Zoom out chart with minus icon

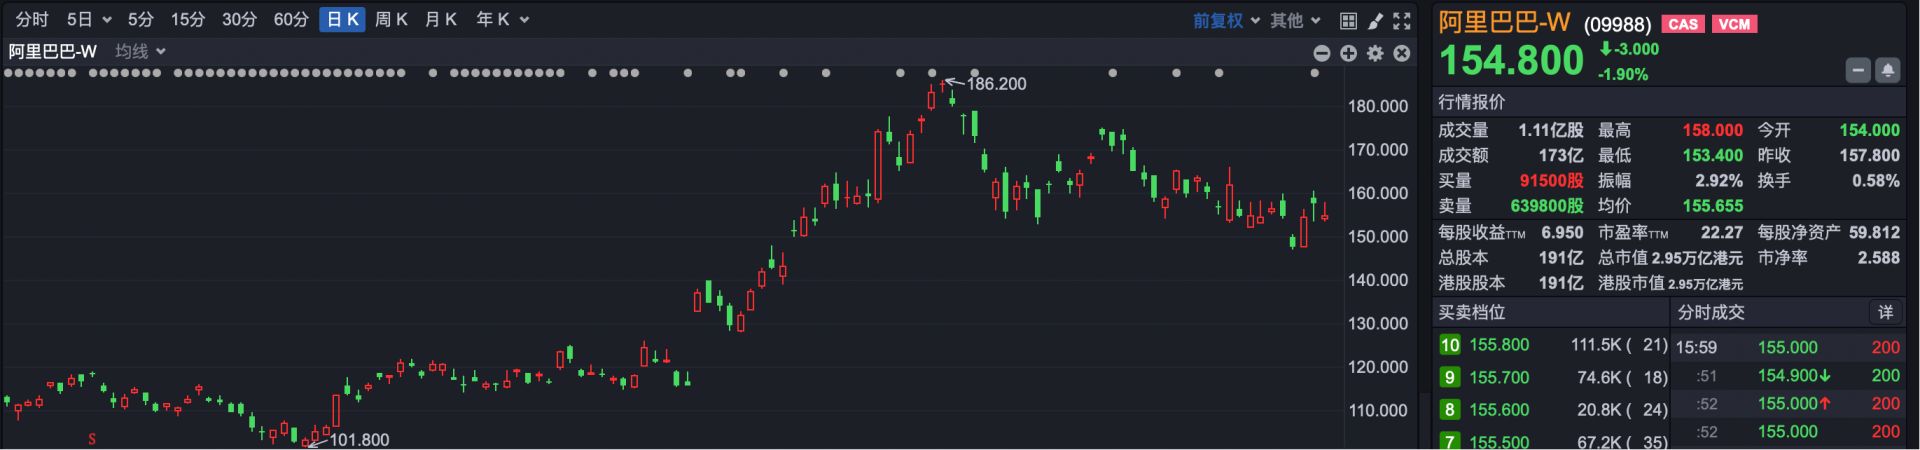1322,53
